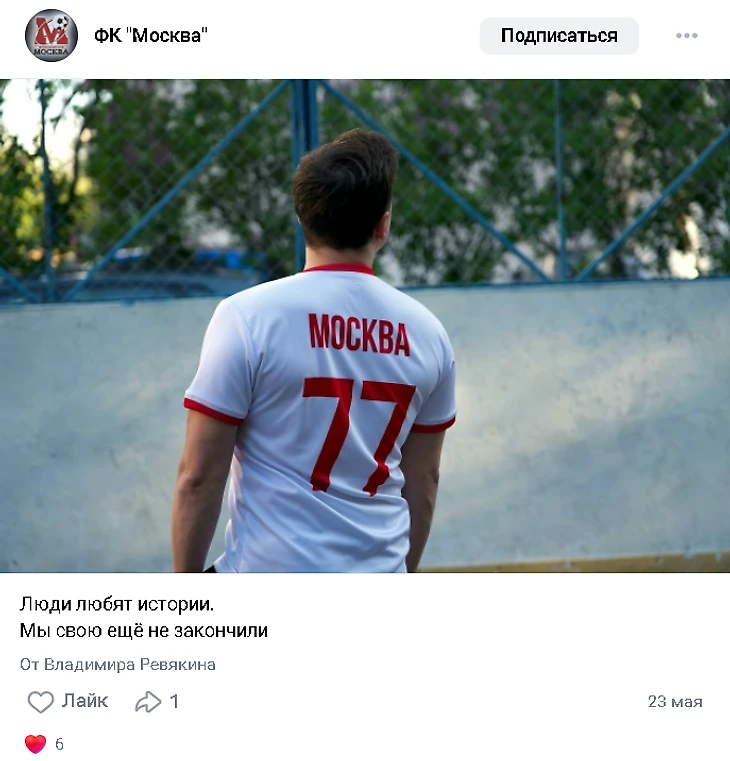This screenshot has width=730, height=761.
Task: Click the Подписаться subscribe button
Action: (559, 36)
